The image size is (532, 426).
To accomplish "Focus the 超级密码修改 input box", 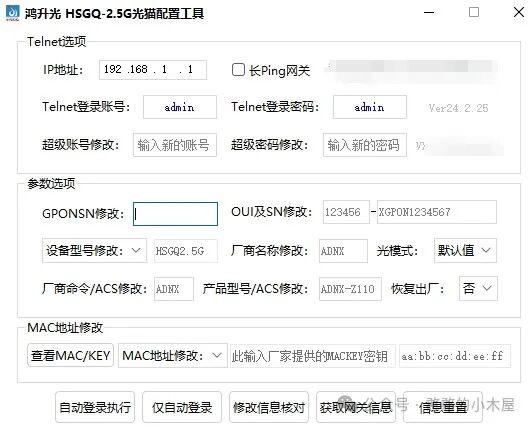I will pos(365,145).
